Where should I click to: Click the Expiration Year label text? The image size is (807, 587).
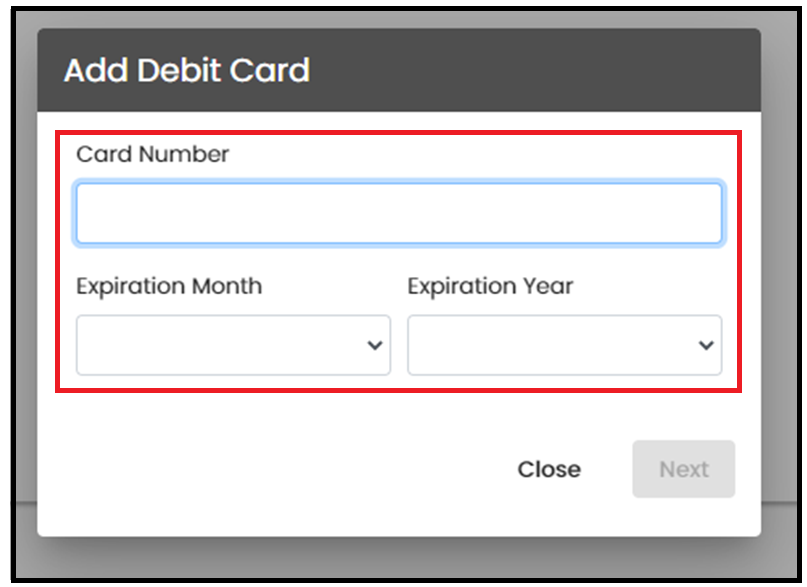(x=490, y=287)
